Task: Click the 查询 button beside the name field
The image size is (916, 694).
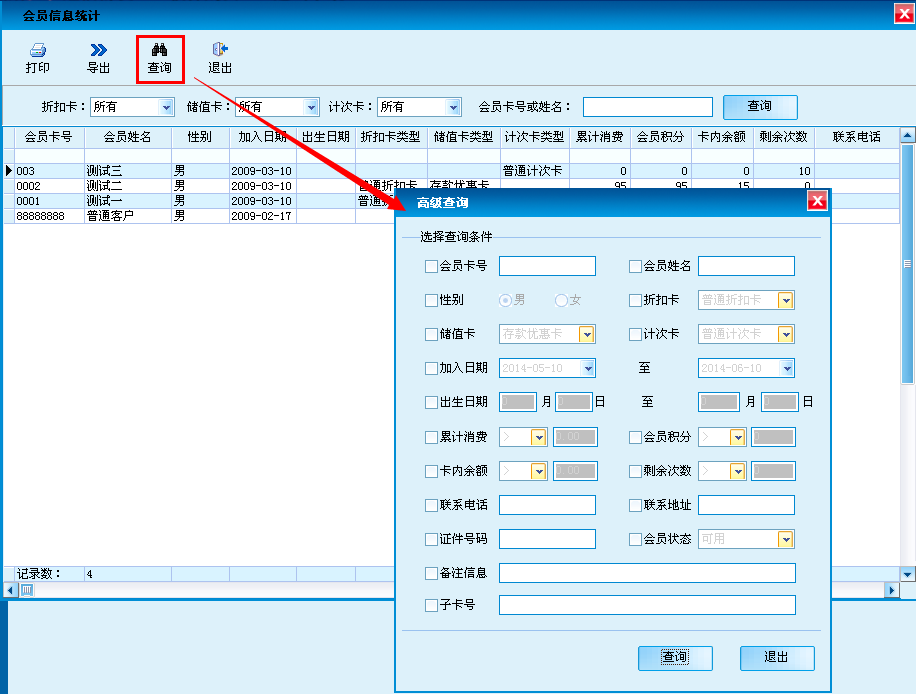Action: click(759, 106)
